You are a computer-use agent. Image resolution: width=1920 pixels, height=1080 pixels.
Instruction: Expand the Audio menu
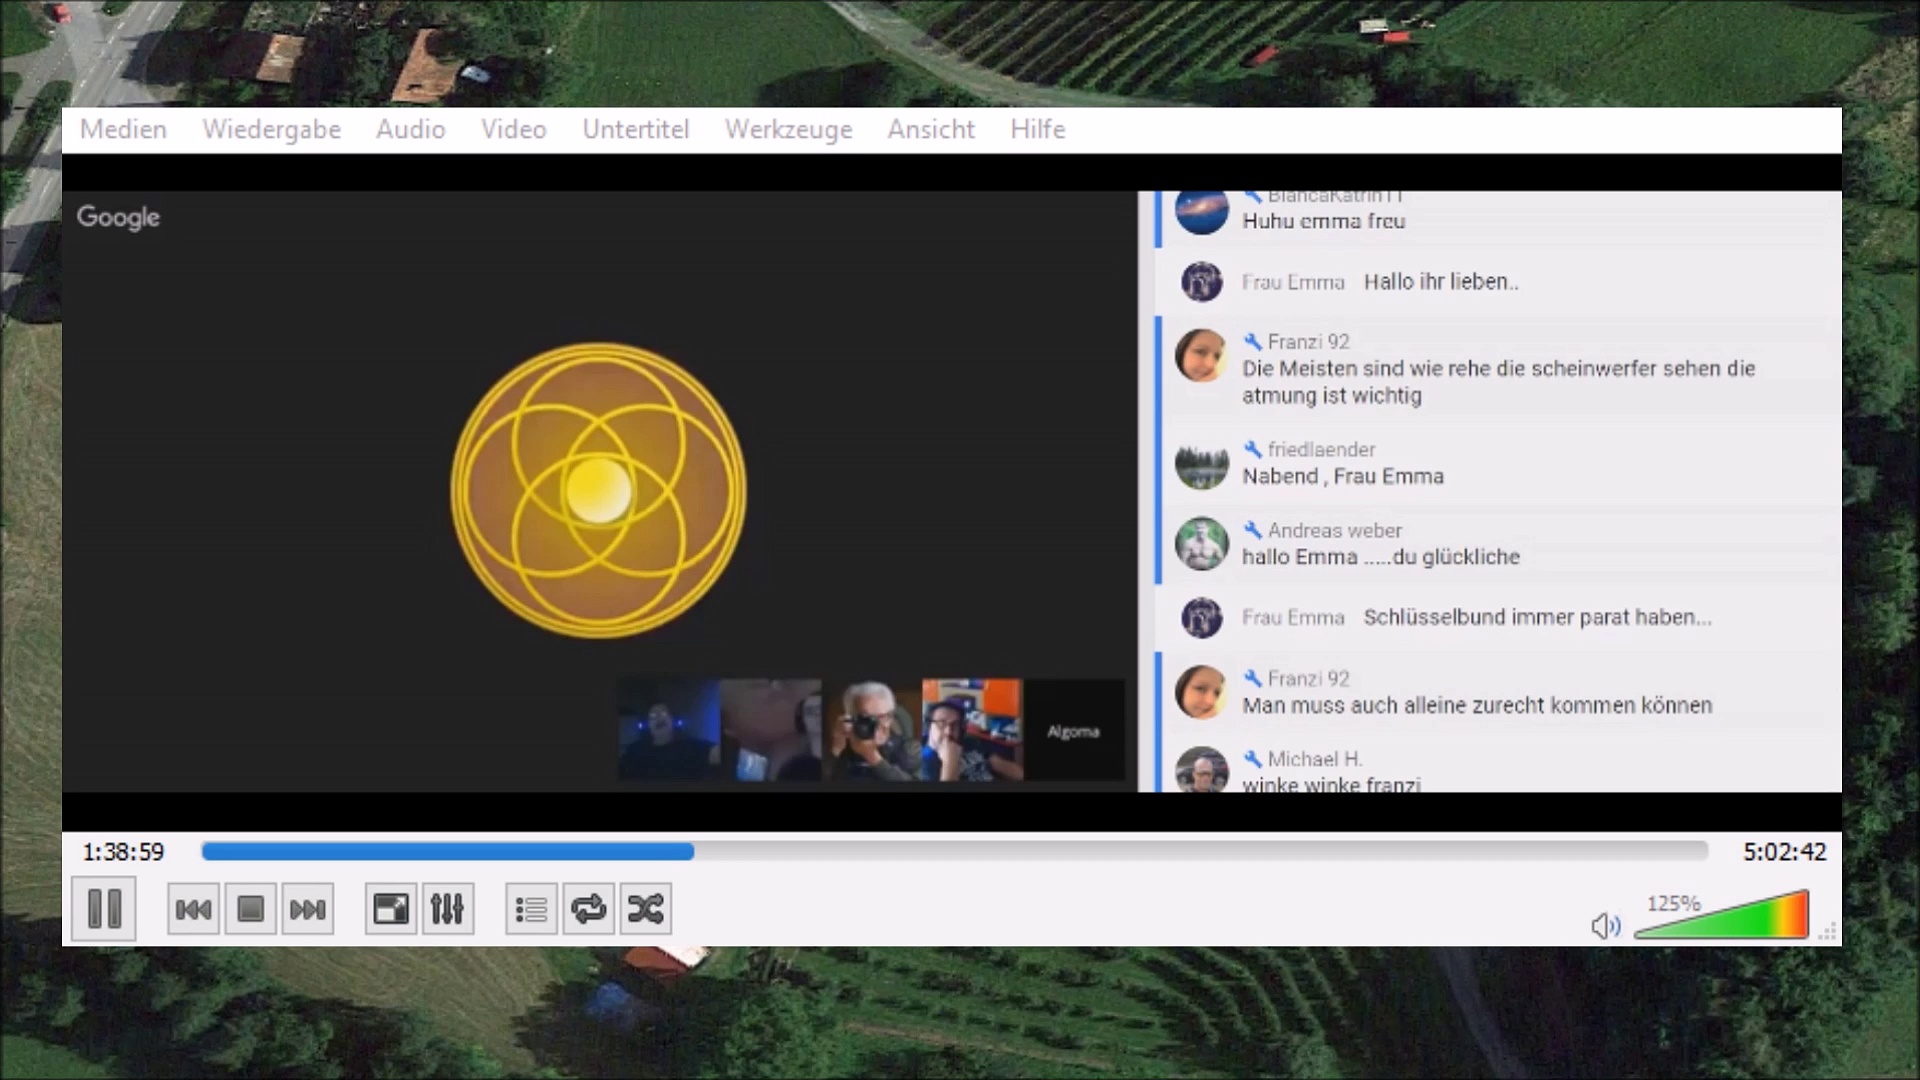click(x=410, y=130)
